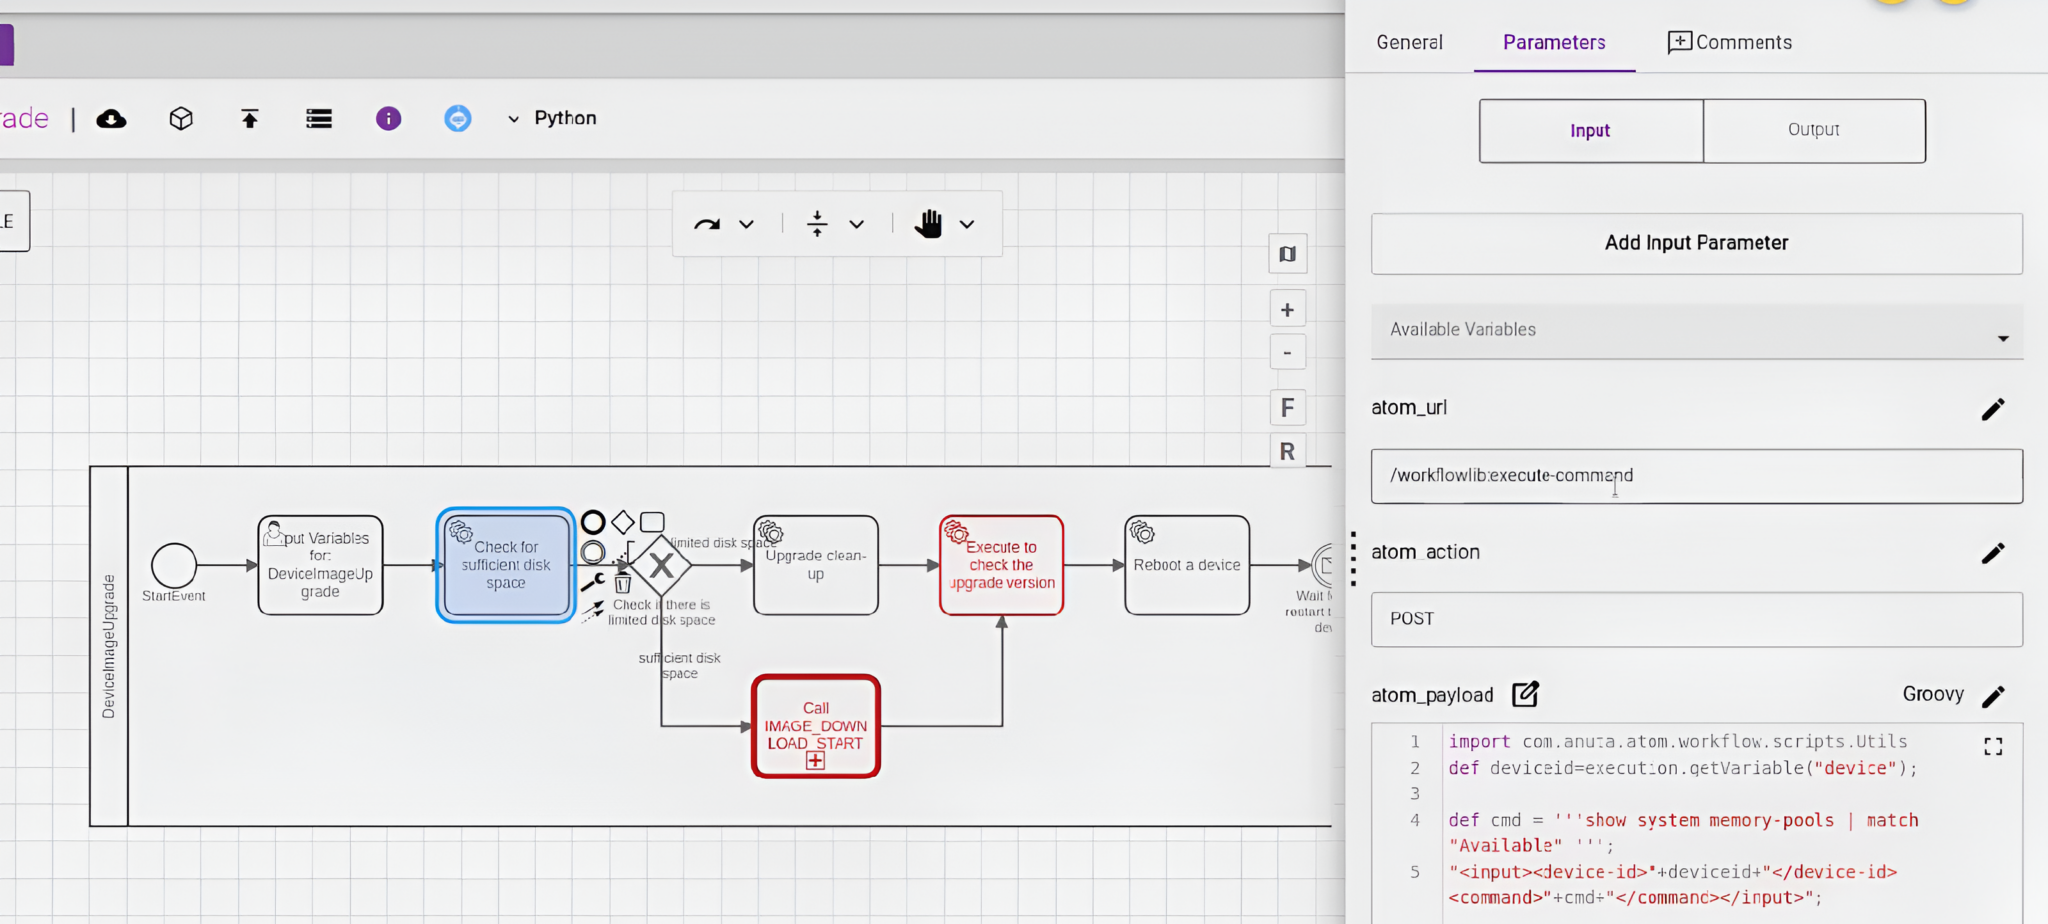Expand subprocess plus marker on Call activity
The height and width of the screenshot is (924, 2048).
point(816,761)
